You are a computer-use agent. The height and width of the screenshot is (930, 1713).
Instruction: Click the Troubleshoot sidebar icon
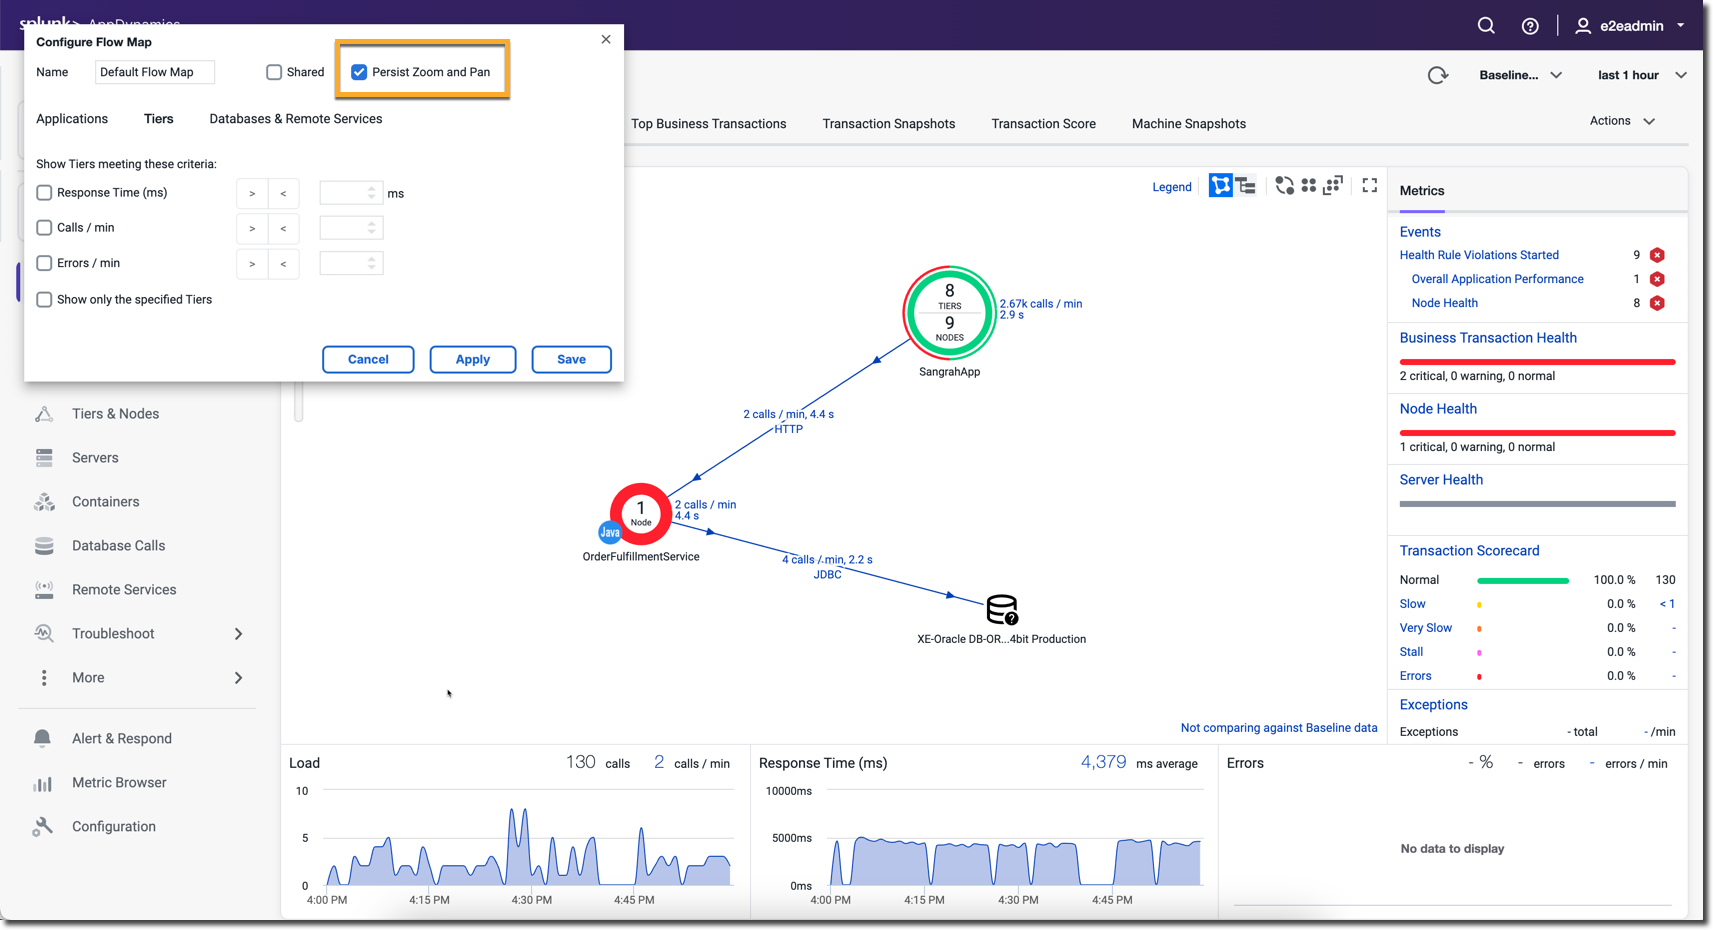44,634
